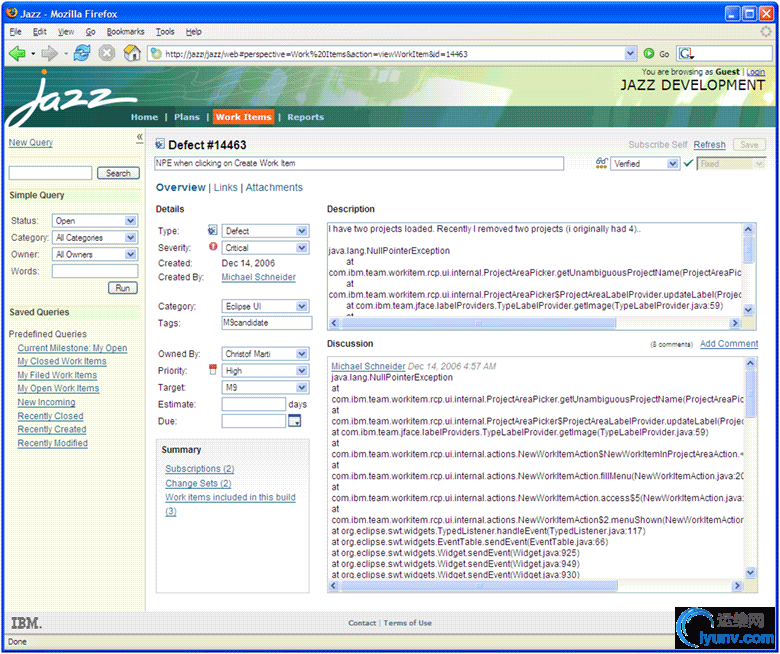780x654 pixels.
Task: Click the defect icon beside Defect #14463
Action: click(x=160, y=145)
